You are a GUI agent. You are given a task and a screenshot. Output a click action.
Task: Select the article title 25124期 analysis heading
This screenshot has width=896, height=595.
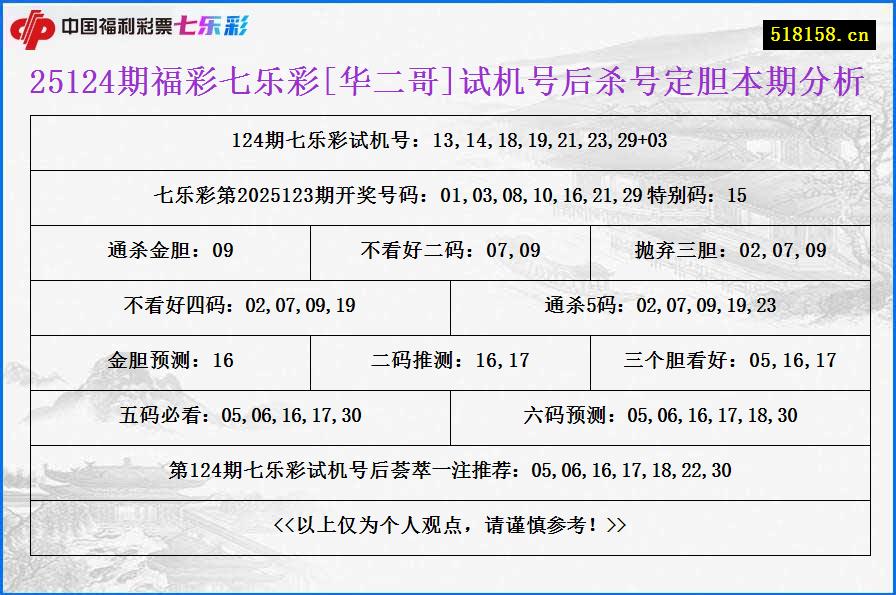pyautogui.click(x=448, y=85)
